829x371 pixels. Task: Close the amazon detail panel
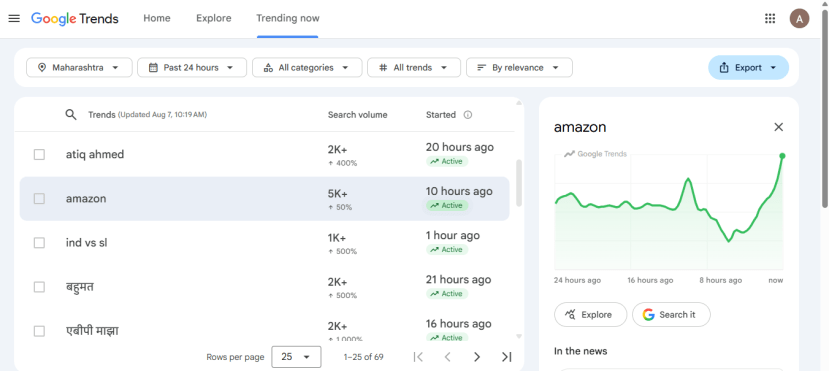tap(778, 127)
